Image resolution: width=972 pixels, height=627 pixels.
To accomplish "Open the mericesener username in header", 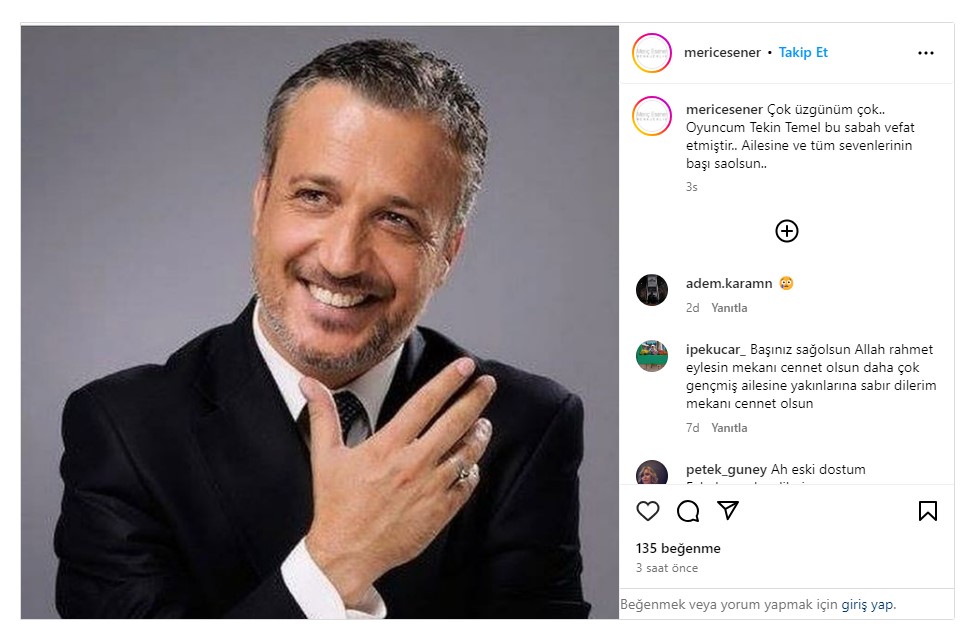I will point(722,53).
